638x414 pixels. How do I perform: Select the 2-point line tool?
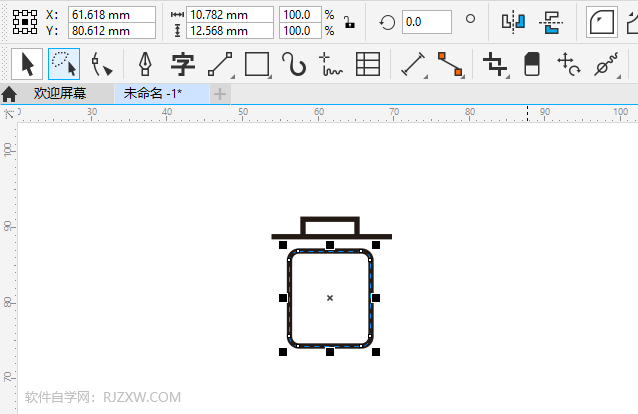(220, 64)
